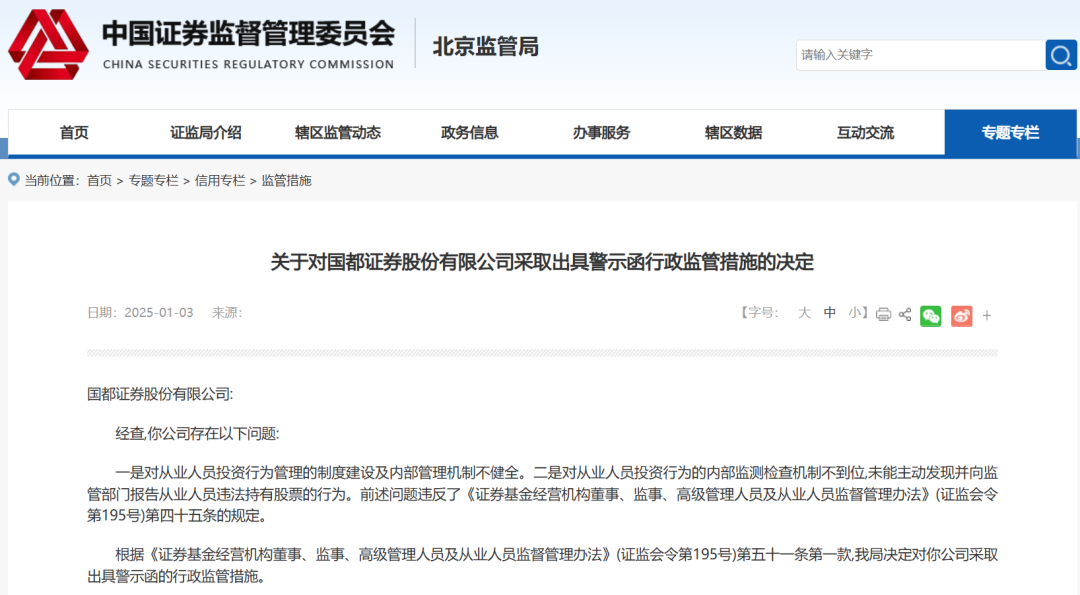
Task: Expand more sharing options plus icon
Action: [987, 315]
